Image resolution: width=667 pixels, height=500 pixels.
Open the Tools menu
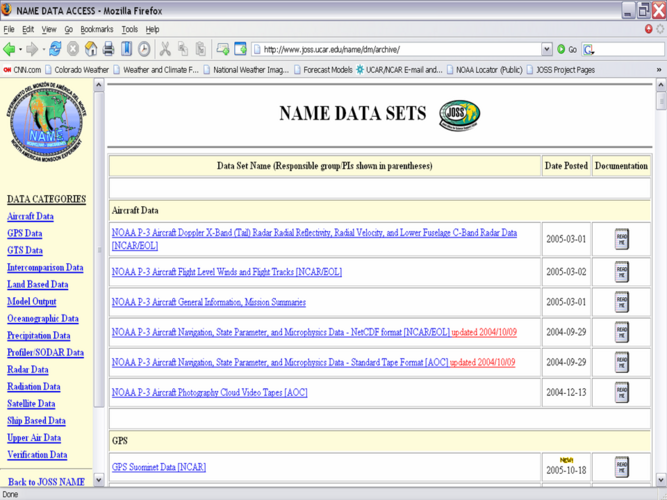129,30
